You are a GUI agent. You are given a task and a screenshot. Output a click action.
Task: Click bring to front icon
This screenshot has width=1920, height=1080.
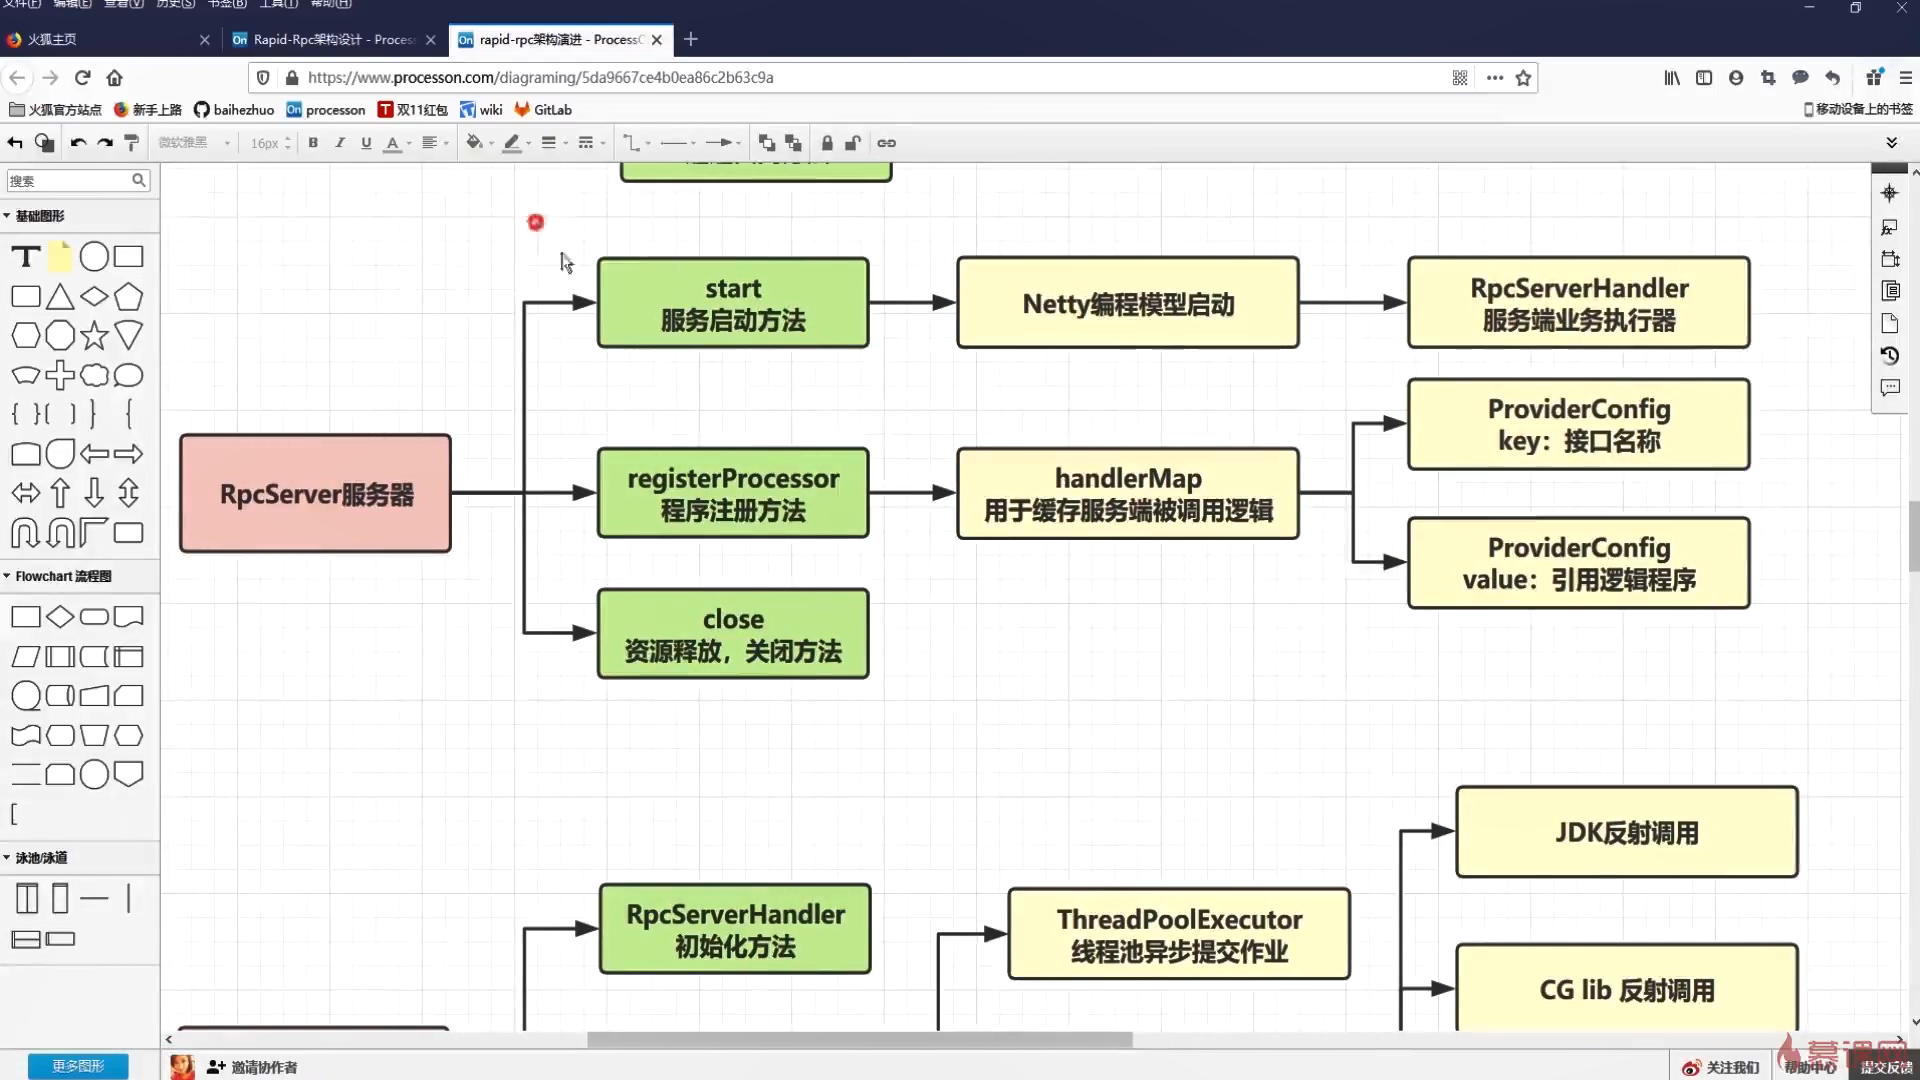[767, 143]
